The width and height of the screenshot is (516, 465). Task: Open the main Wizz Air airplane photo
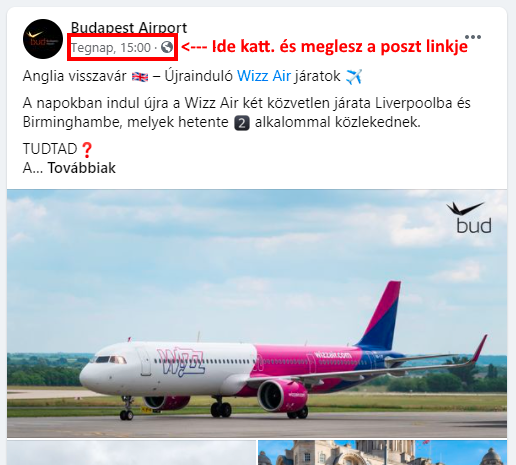tap(257, 313)
